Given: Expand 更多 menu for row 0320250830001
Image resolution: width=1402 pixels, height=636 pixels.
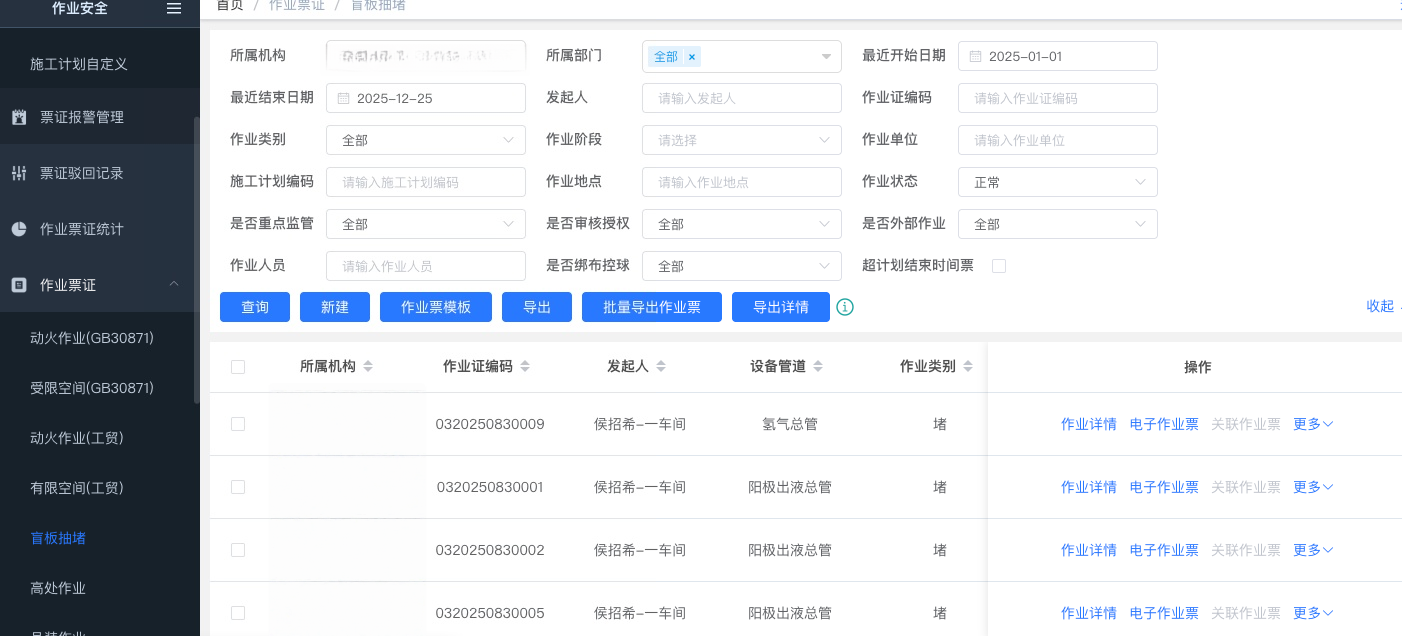Looking at the screenshot, I should pos(1313,487).
